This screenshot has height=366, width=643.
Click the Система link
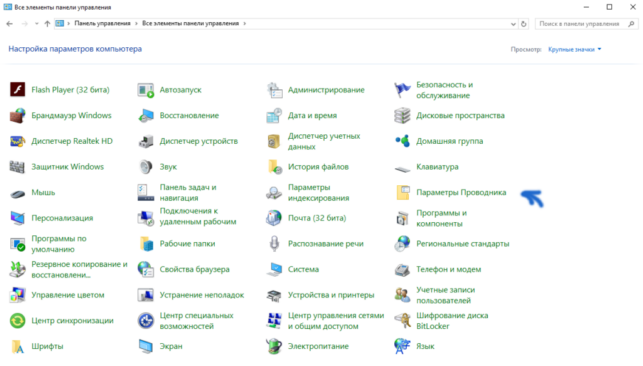click(x=303, y=269)
